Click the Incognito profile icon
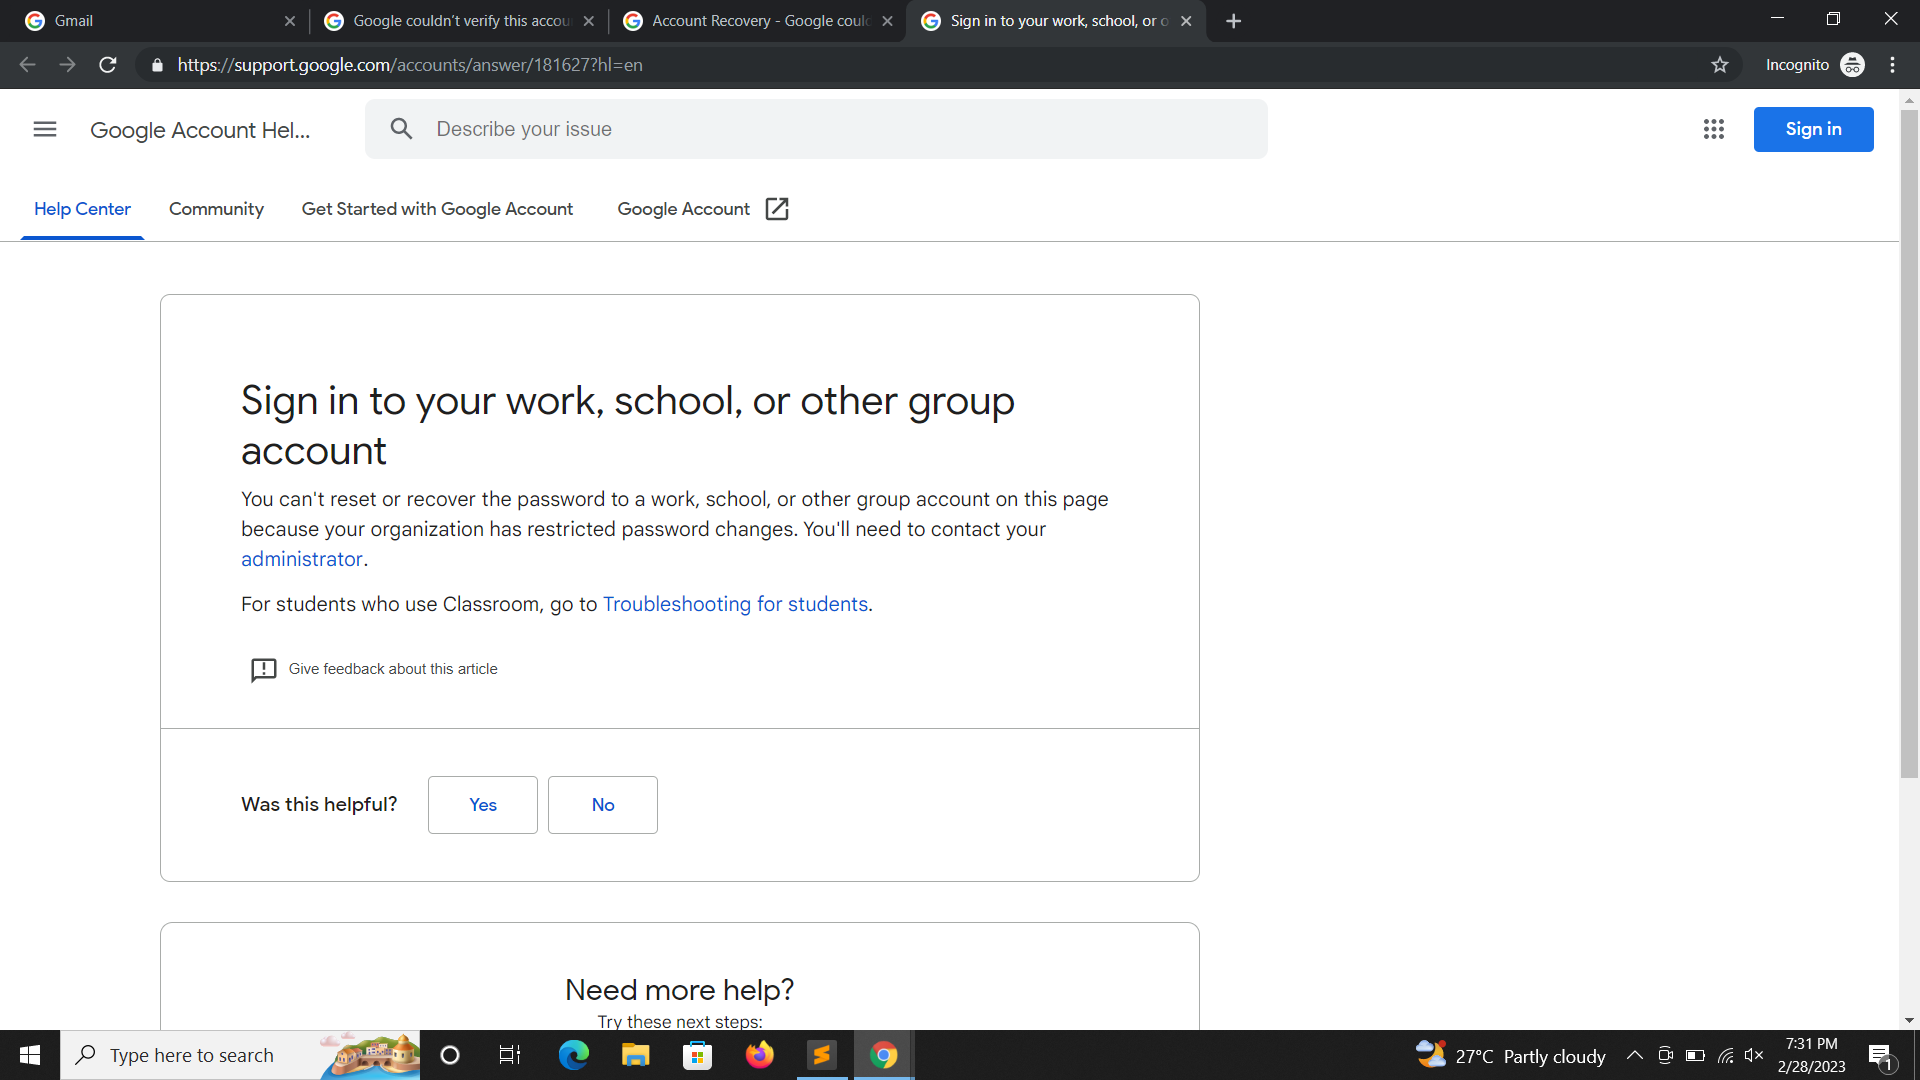The image size is (1920, 1080). pyautogui.click(x=1852, y=65)
